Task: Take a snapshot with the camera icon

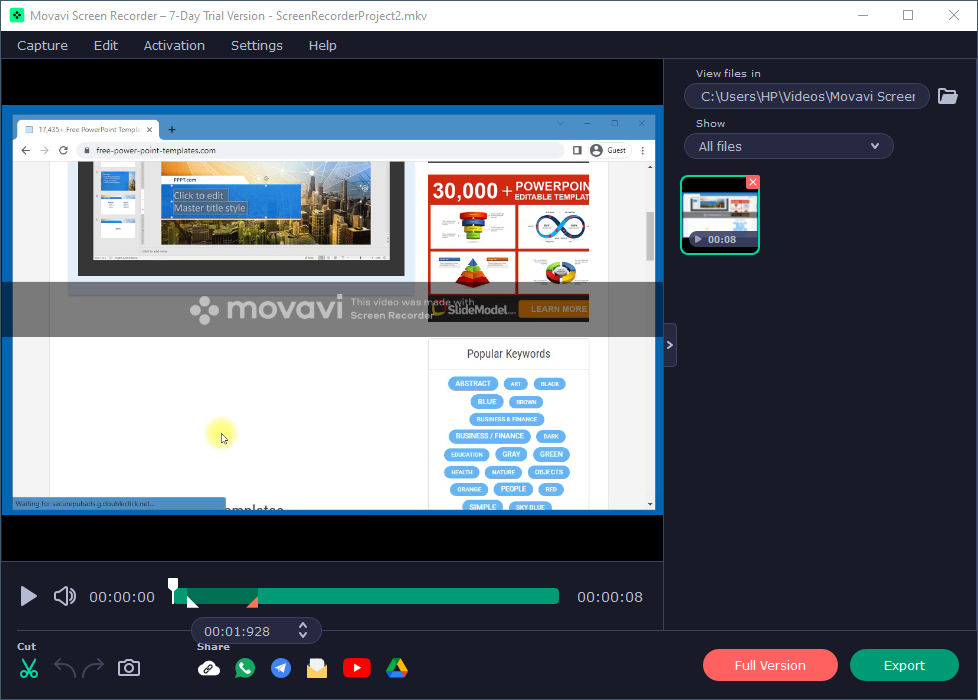Action: 129,668
